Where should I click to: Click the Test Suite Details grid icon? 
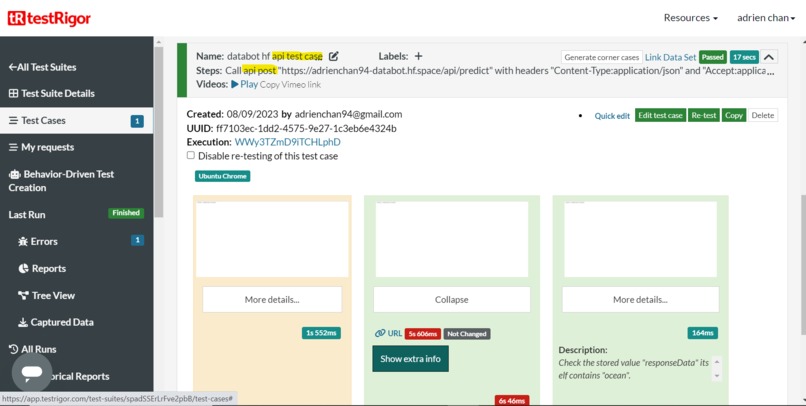(13, 94)
